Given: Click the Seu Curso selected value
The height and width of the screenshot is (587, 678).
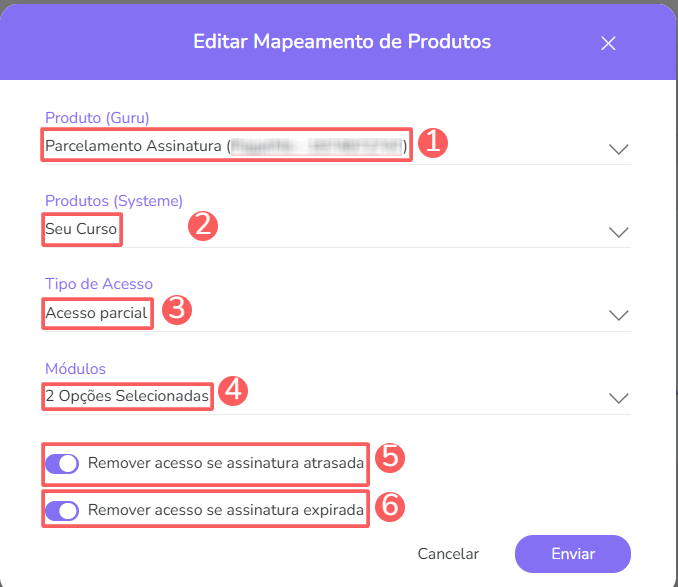Looking at the screenshot, I should (82, 230).
